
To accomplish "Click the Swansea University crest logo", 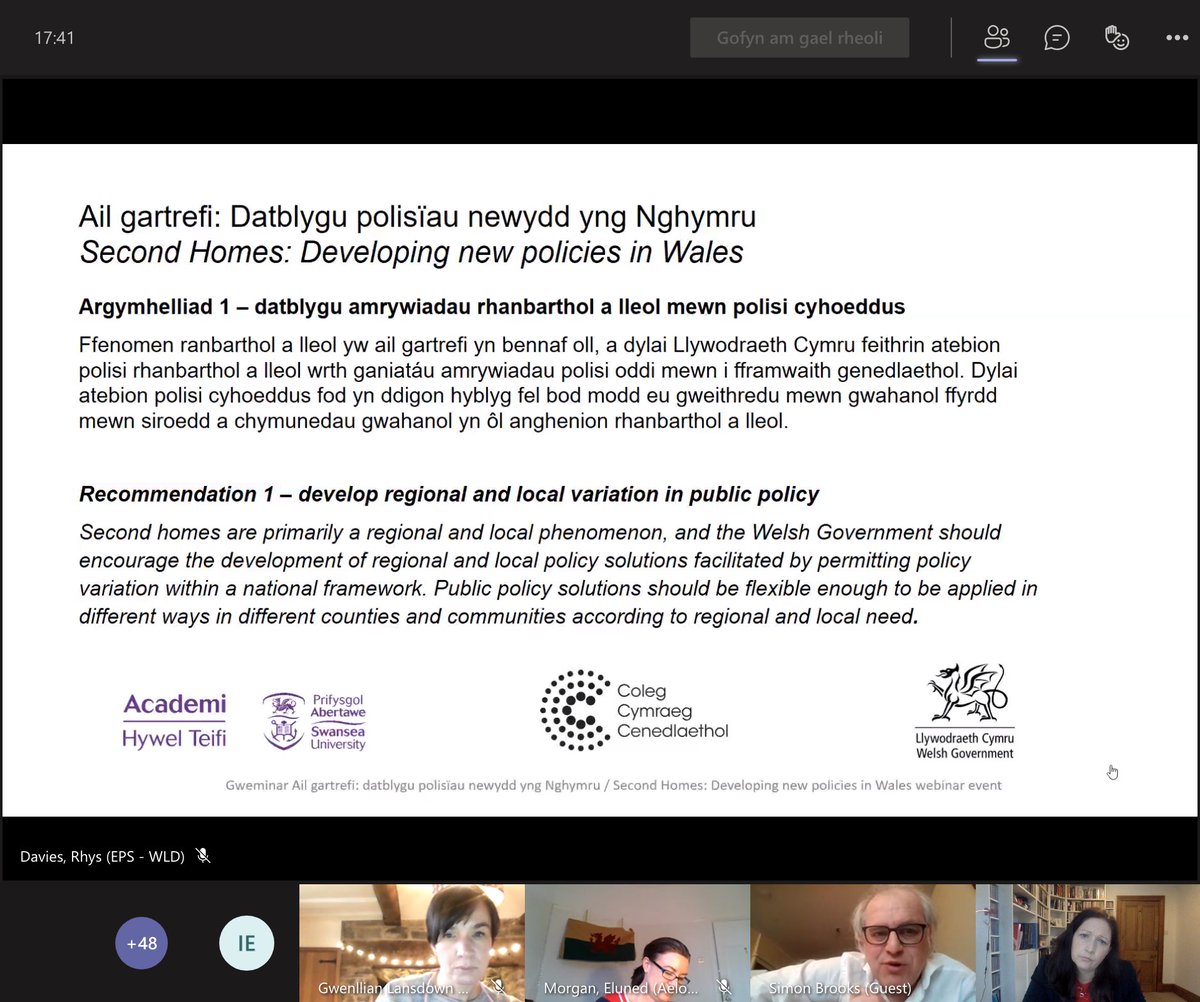I will (x=314, y=721).
